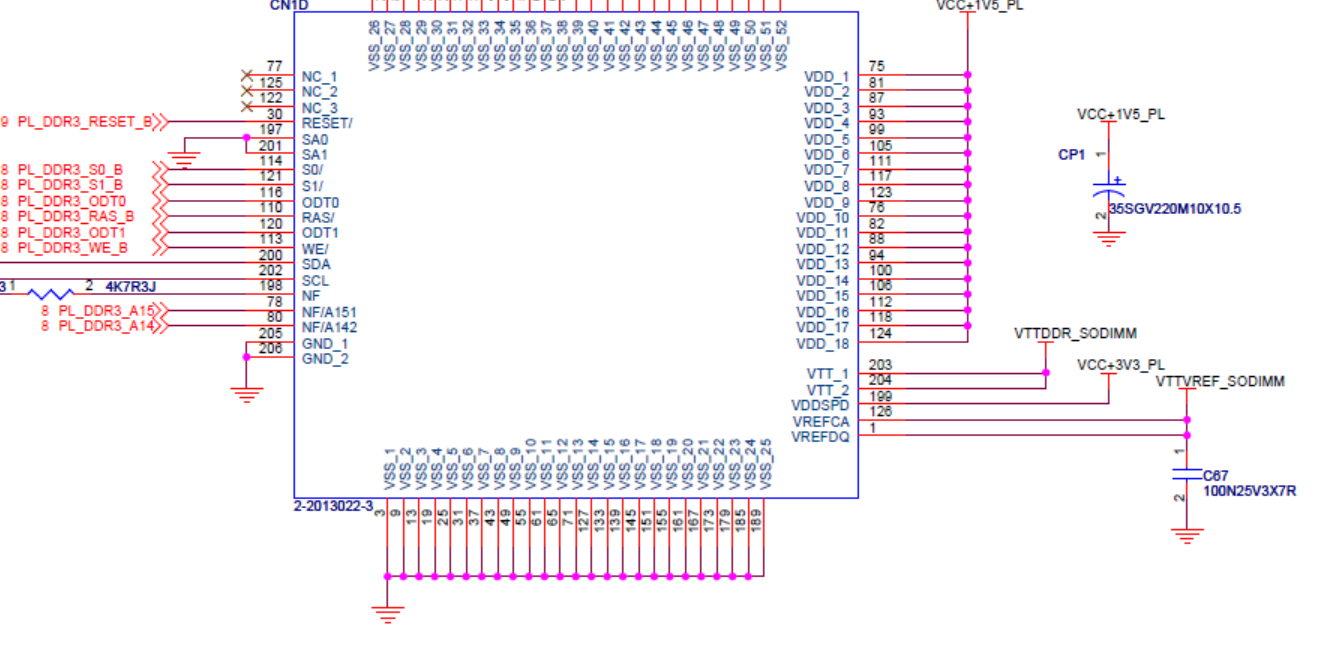Click the no-connect X mark on pin 125

(247, 91)
